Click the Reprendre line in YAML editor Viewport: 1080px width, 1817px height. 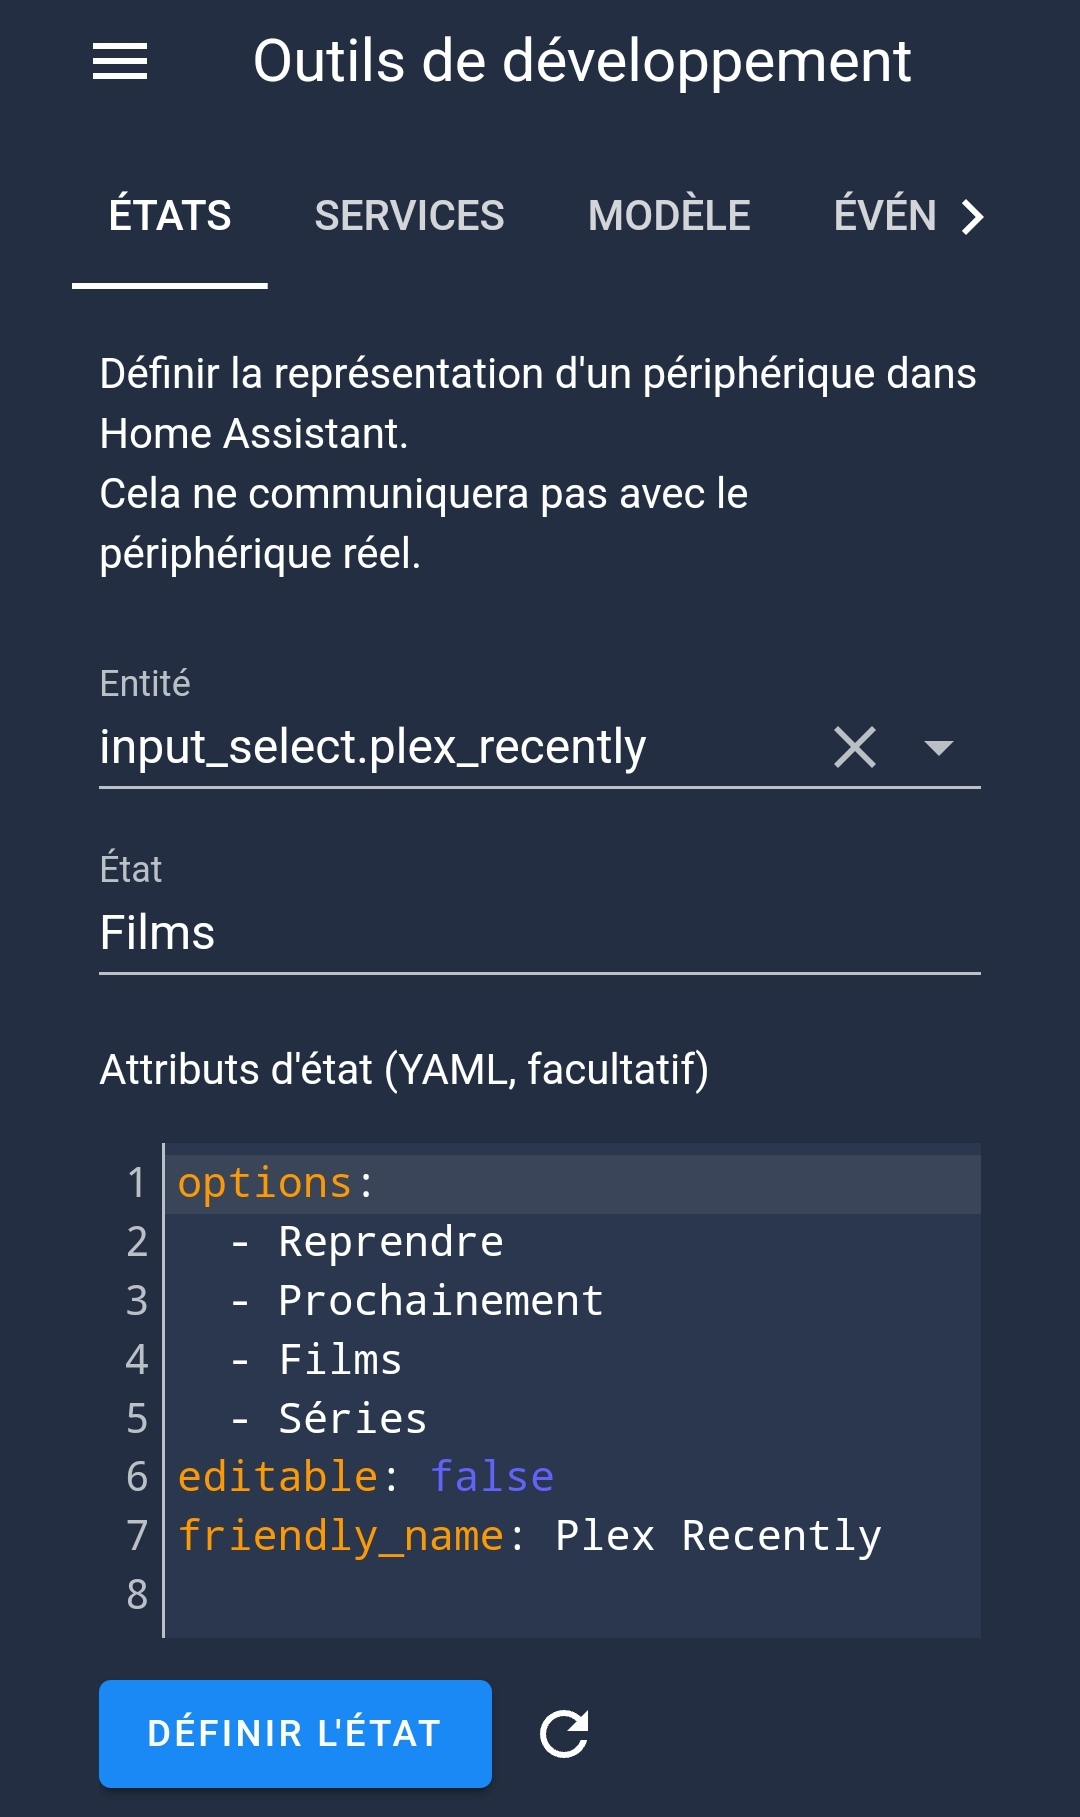pos(573,1242)
